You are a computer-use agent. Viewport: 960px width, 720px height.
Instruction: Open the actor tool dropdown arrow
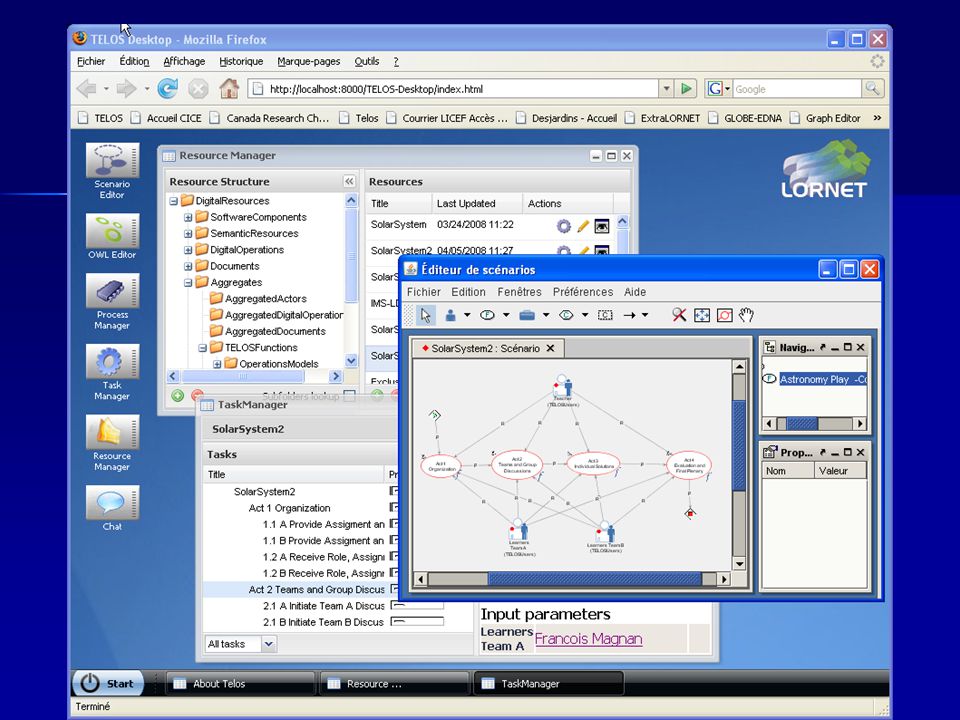[x=467, y=315]
